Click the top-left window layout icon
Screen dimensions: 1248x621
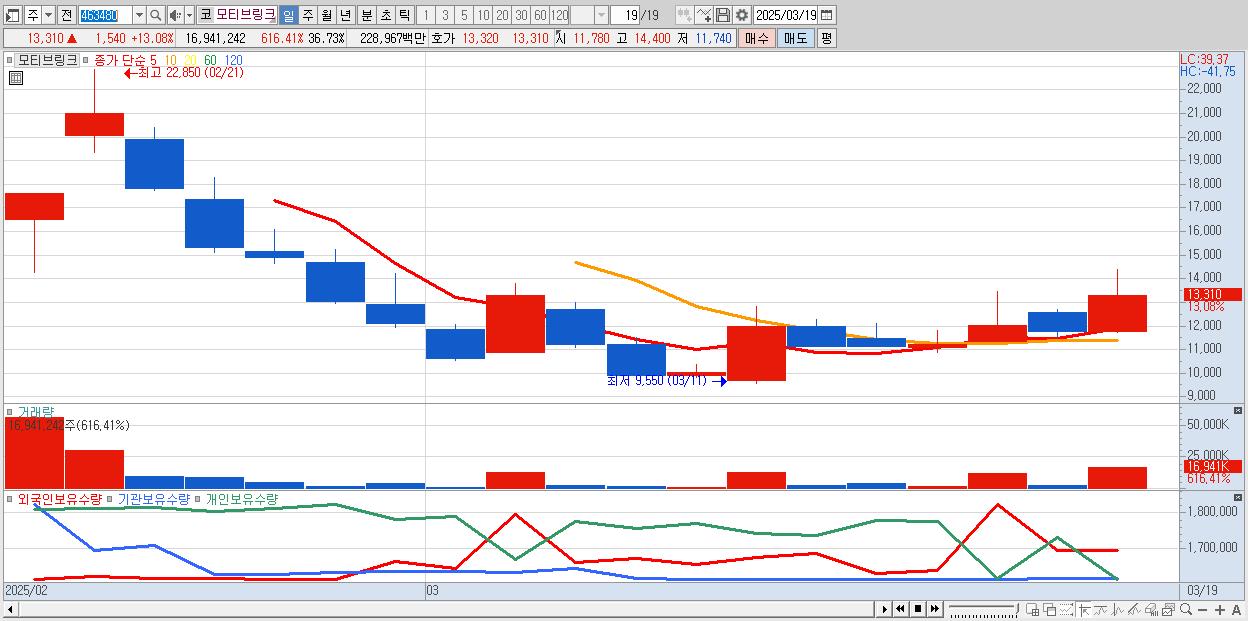(x=13, y=15)
